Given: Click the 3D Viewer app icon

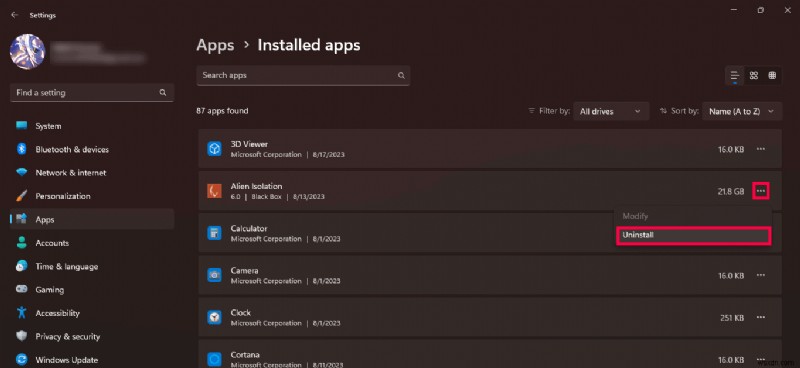Looking at the screenshot, I should pos(214,149).
